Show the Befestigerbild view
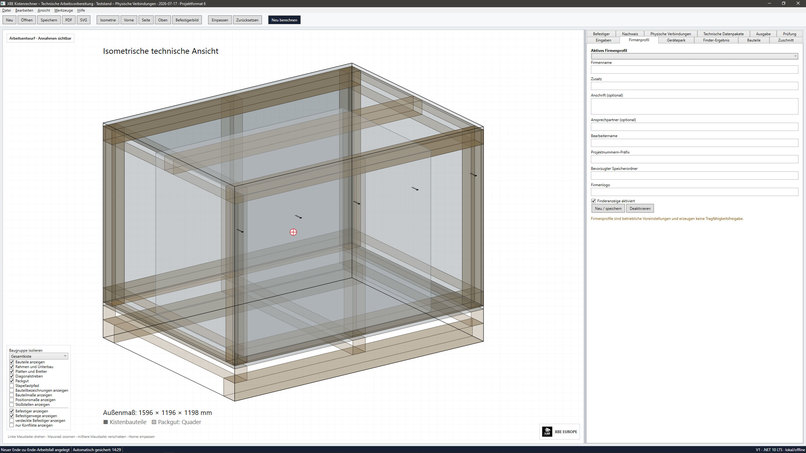This screenshot has width=806, height=453. click(x=187, y=20)
